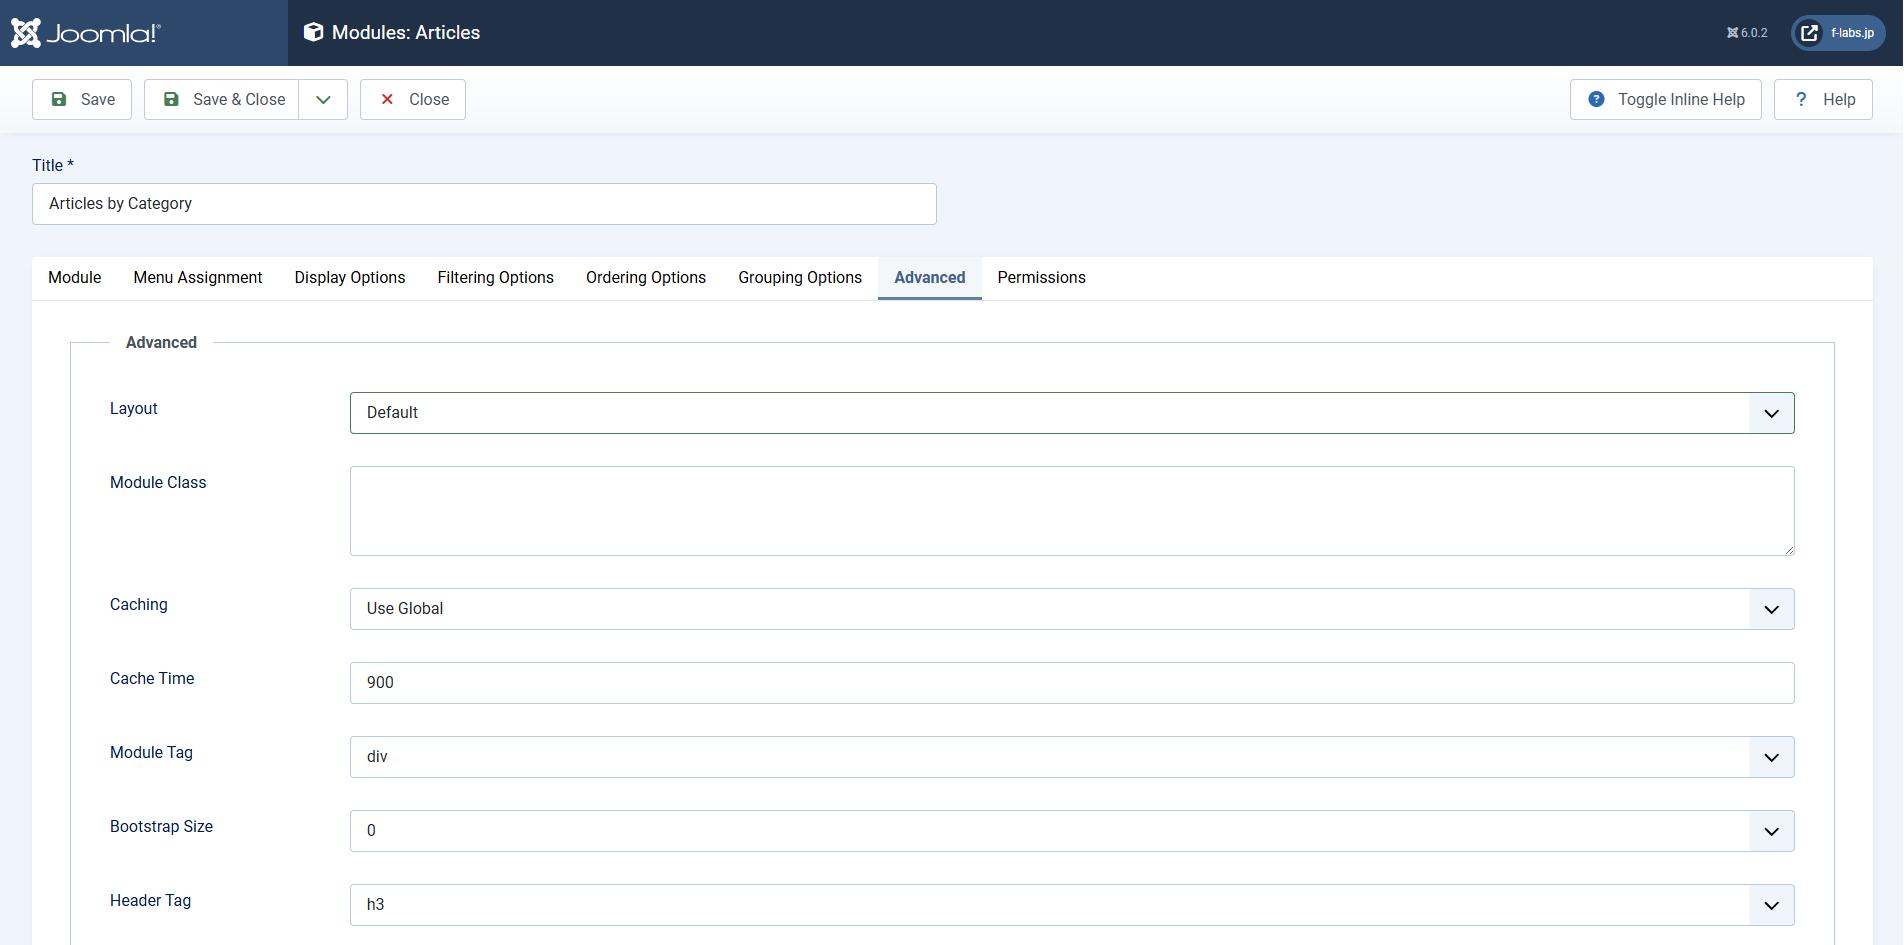Go to the Filtering Options tab
This screenshot has height=945, width=1904.
tap(495, 278)
